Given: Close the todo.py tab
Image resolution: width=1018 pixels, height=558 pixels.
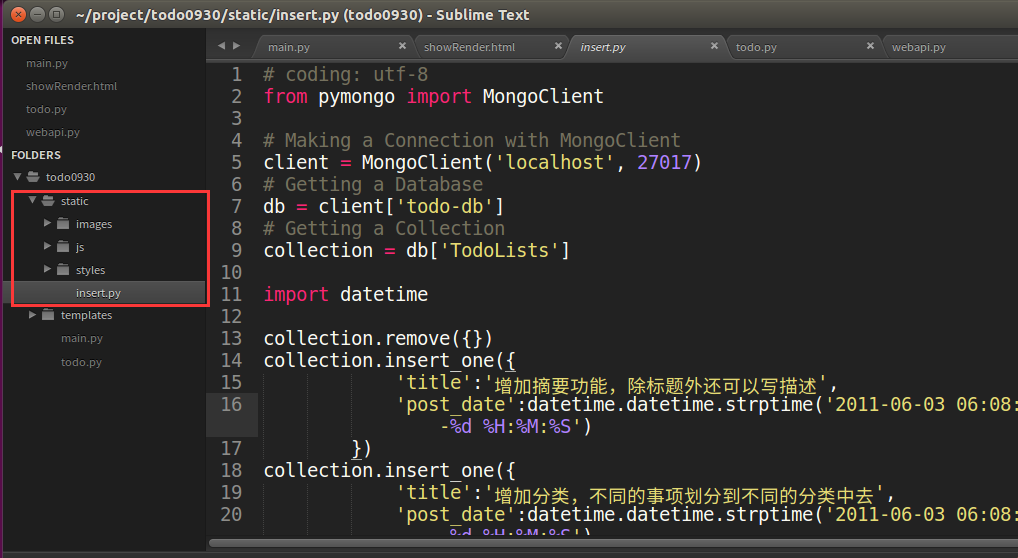Looking at the screenshot, I should [870, 46].
